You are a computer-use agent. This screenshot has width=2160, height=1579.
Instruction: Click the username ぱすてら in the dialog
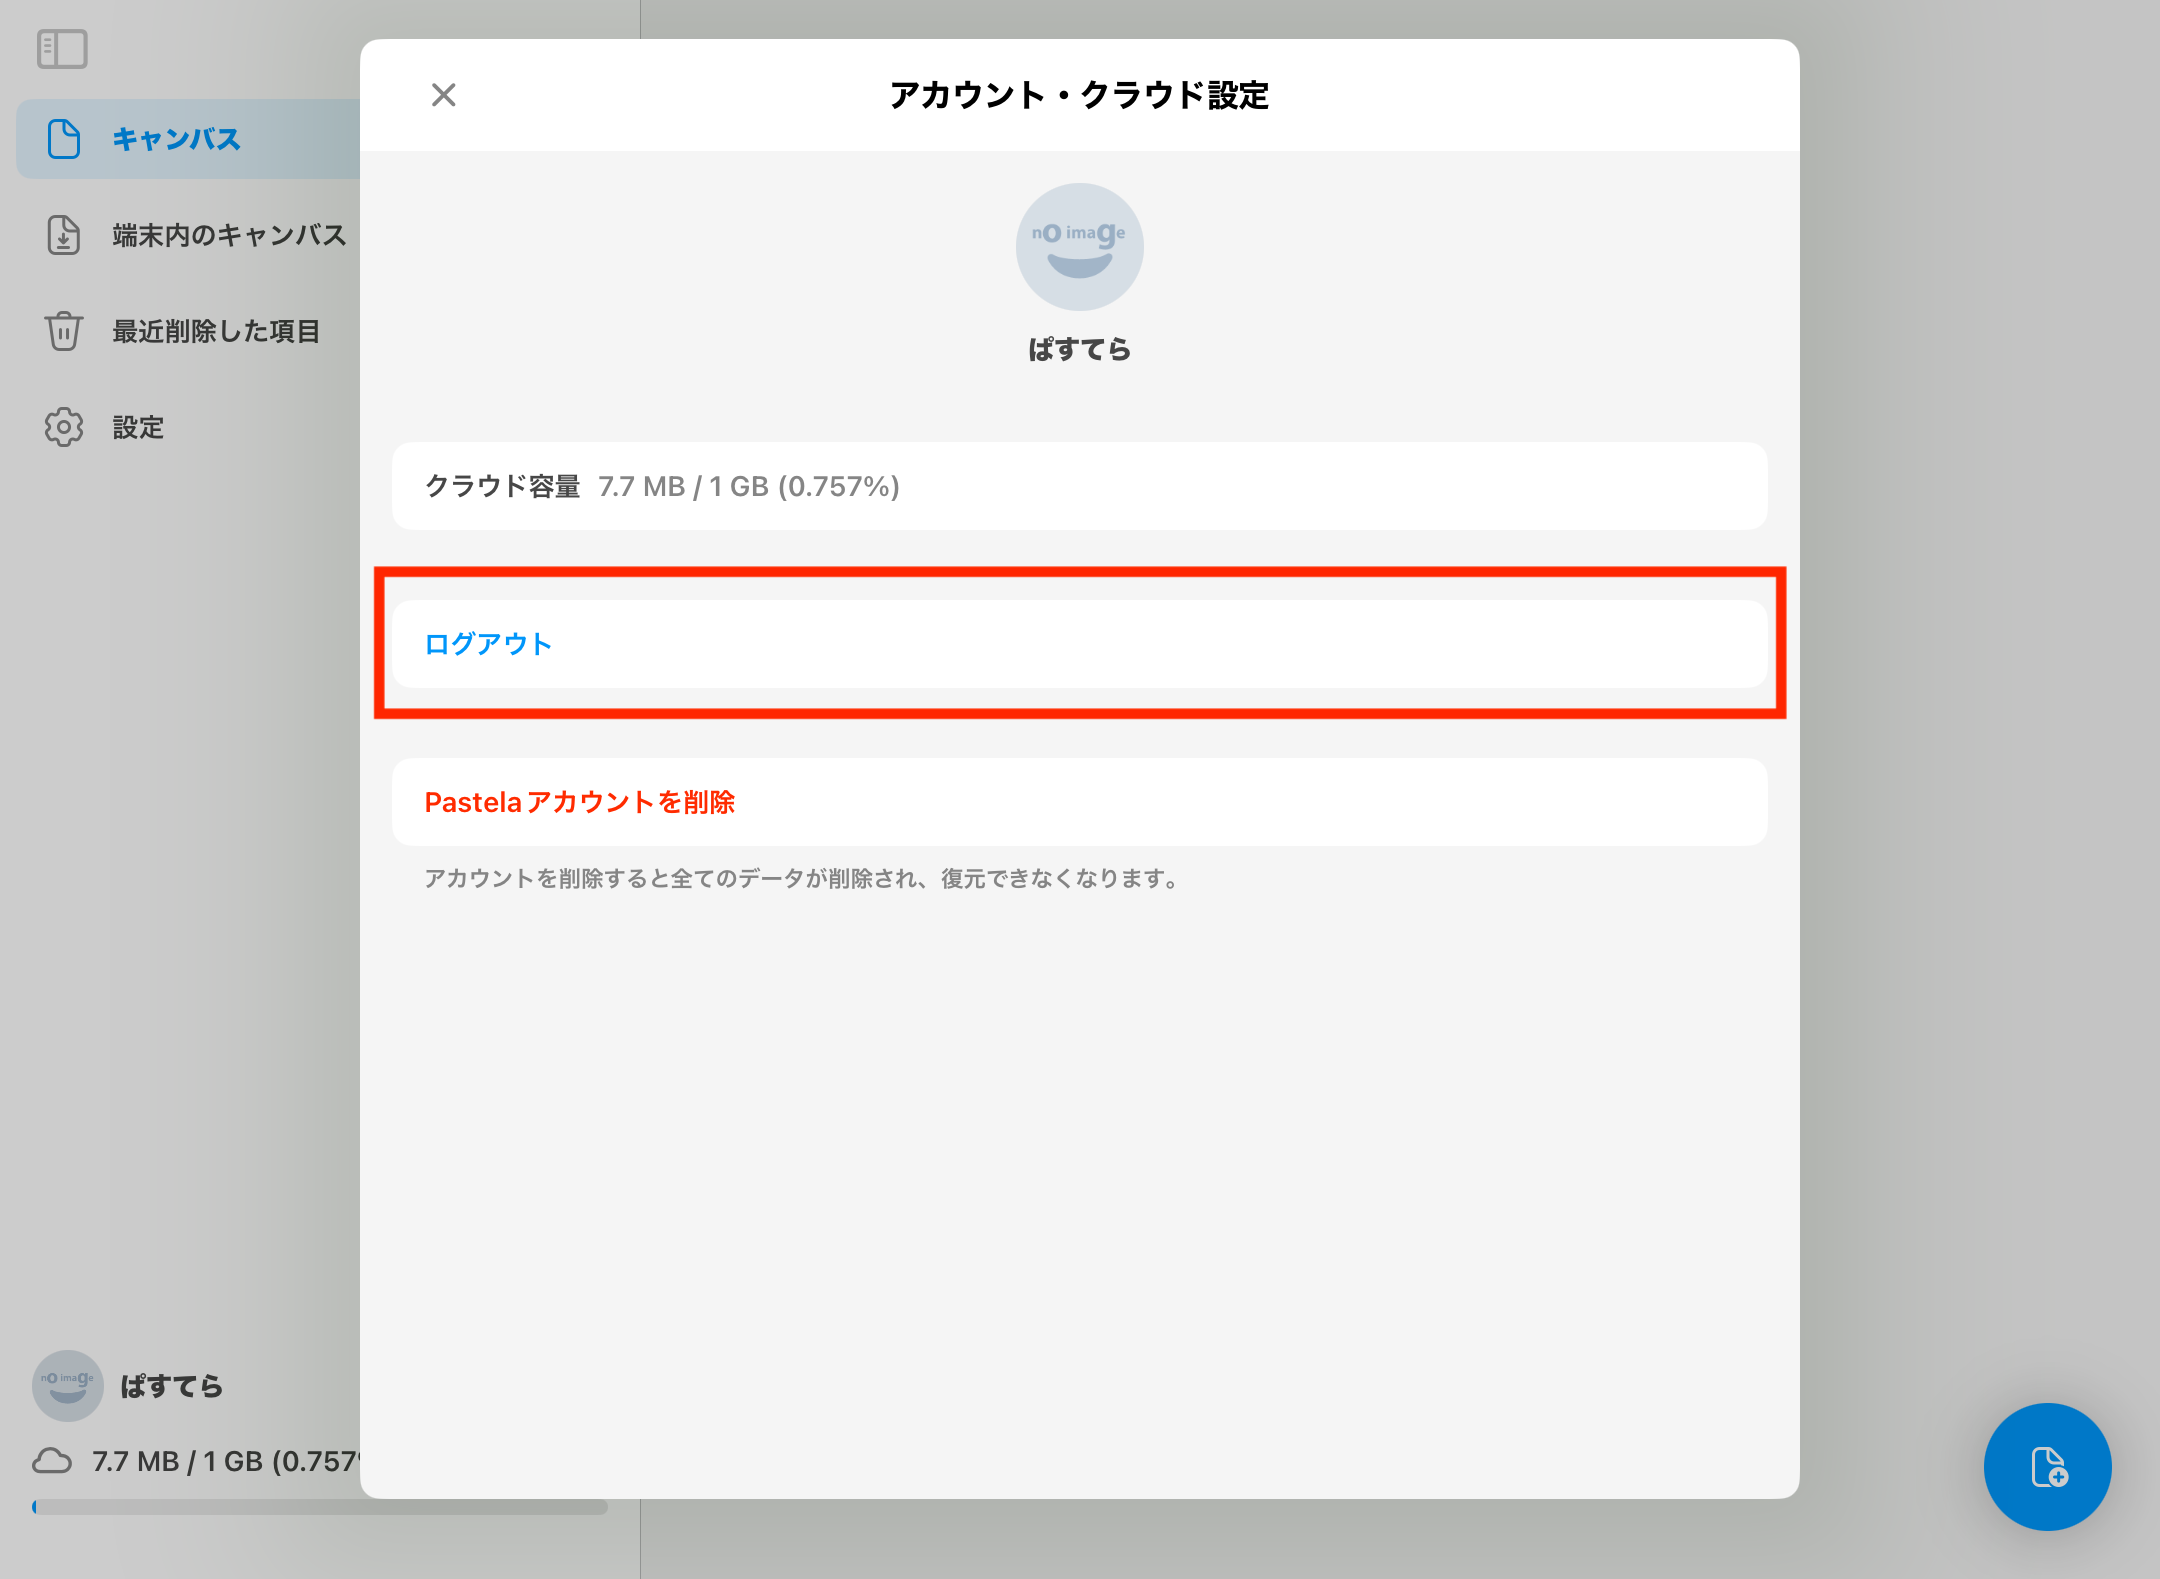(1079, 349)
